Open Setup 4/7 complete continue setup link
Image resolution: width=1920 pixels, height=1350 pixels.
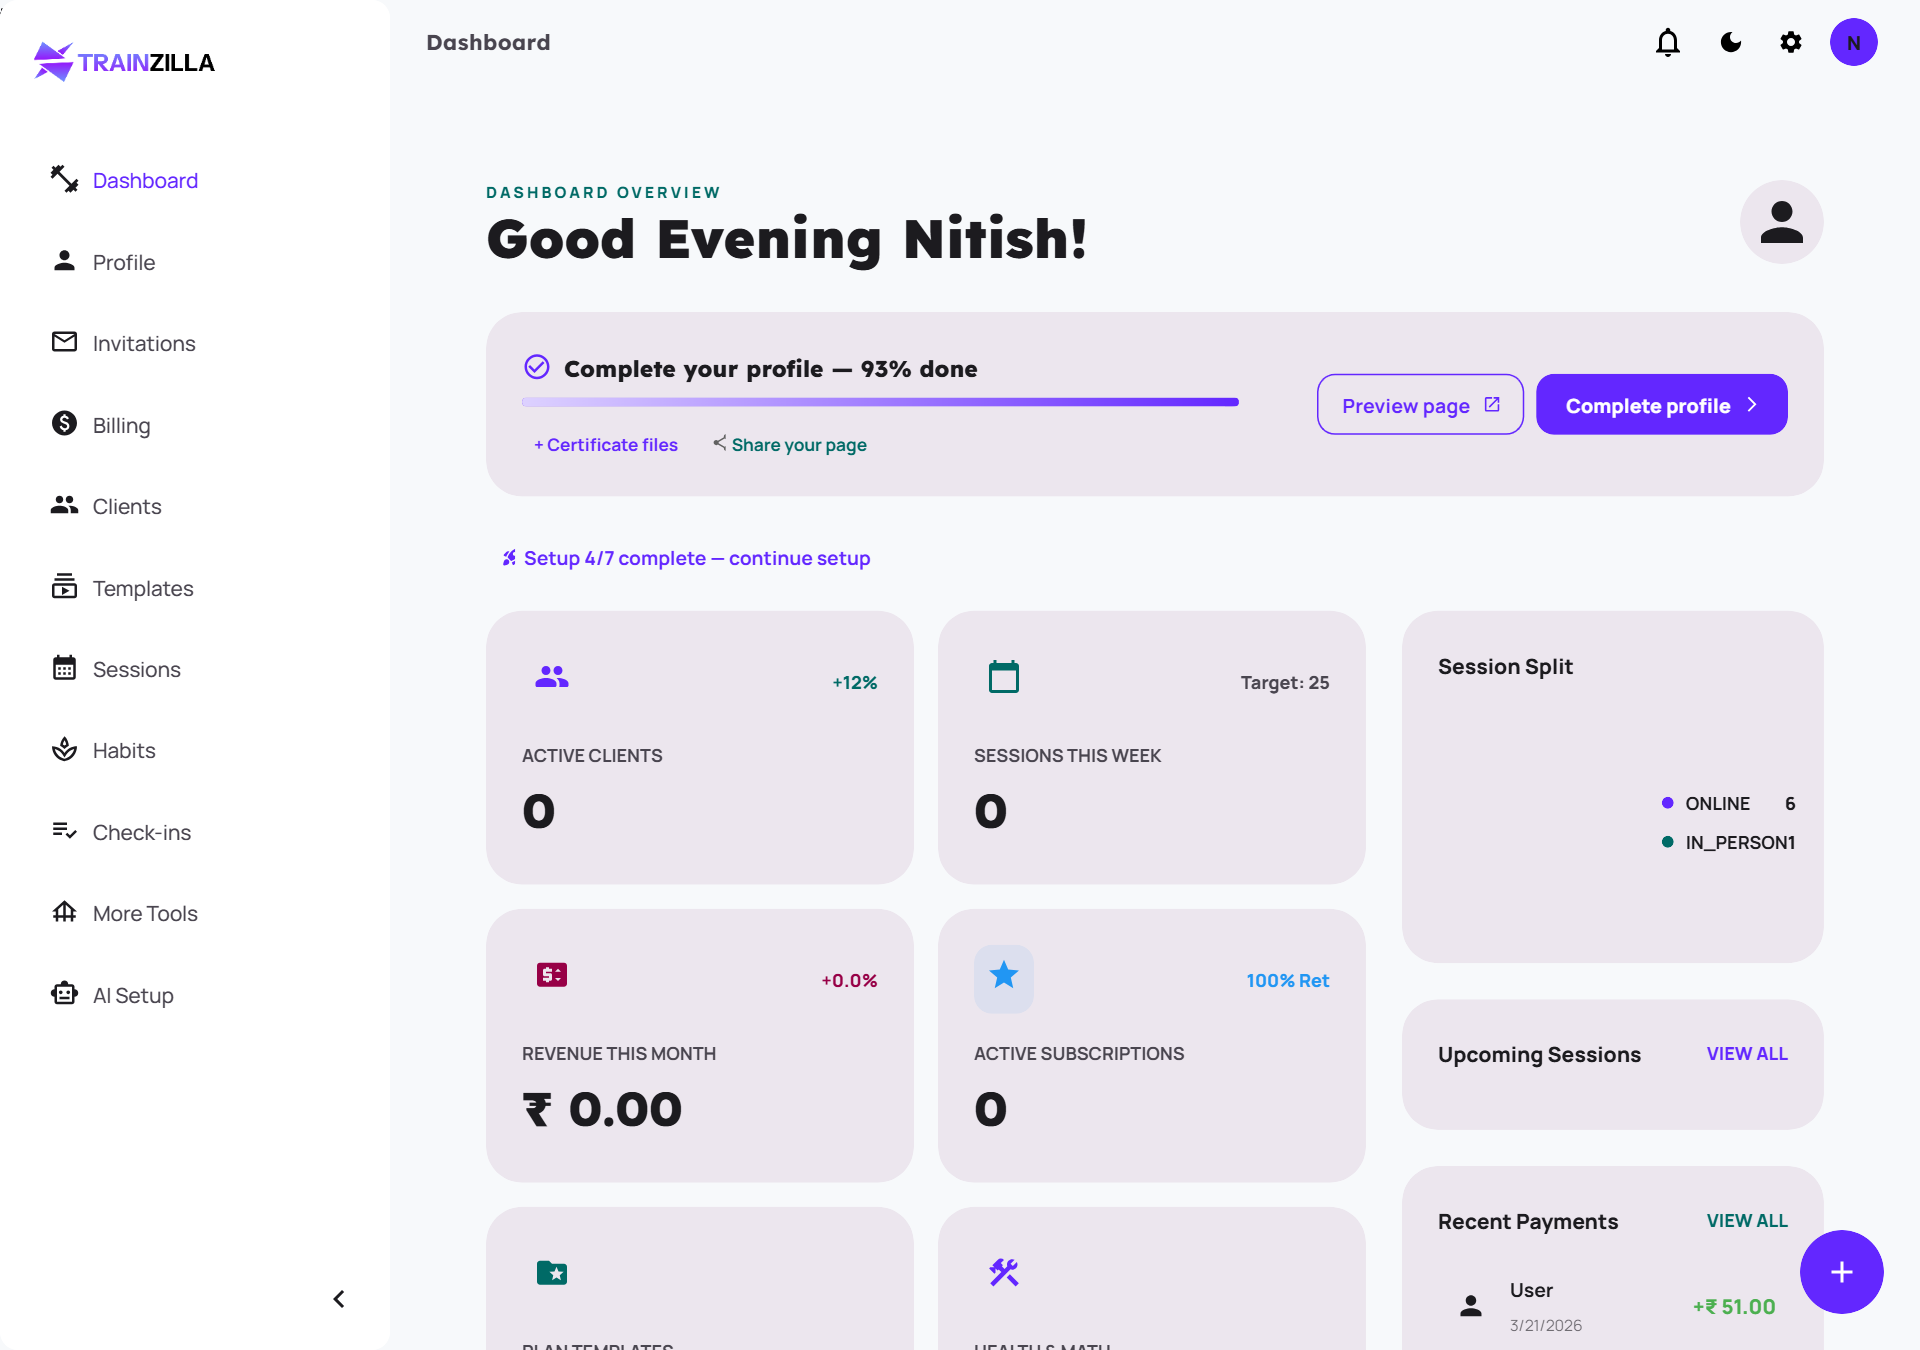point(686,558)
